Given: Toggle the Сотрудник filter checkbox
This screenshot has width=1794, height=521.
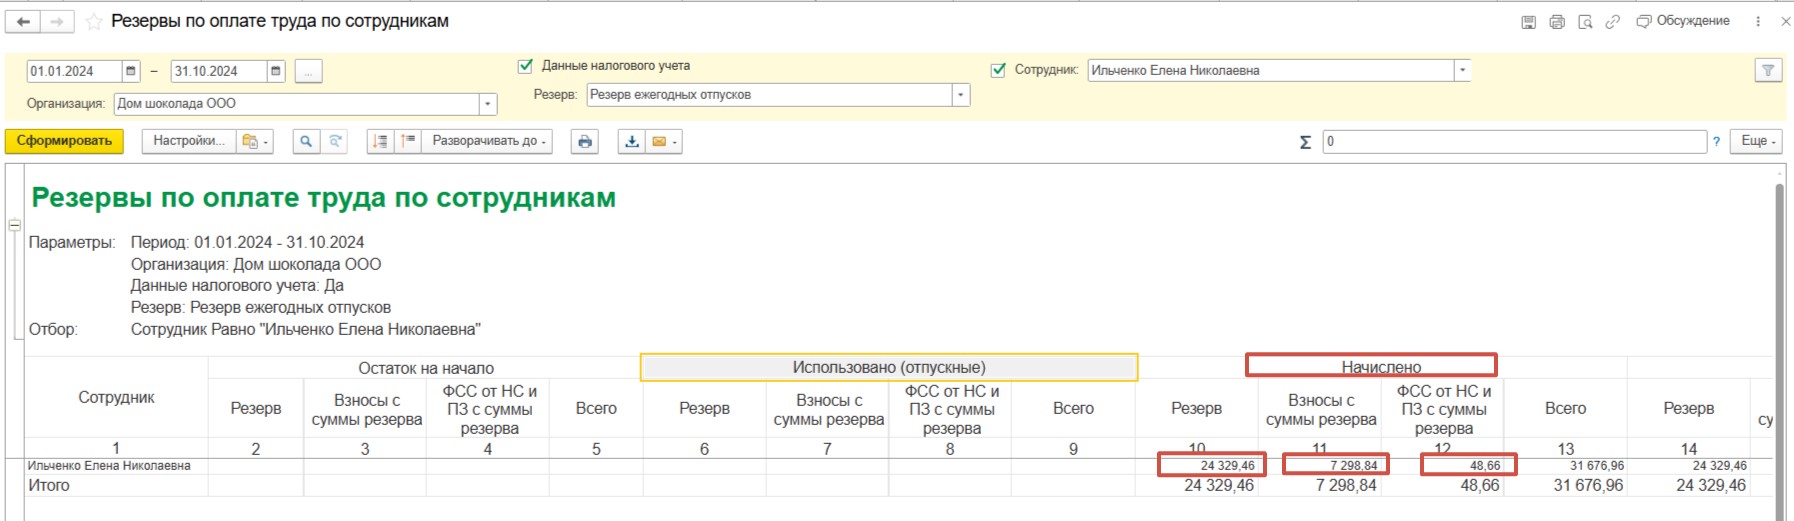Looking at the screenshot, I should tap(998, 70).
